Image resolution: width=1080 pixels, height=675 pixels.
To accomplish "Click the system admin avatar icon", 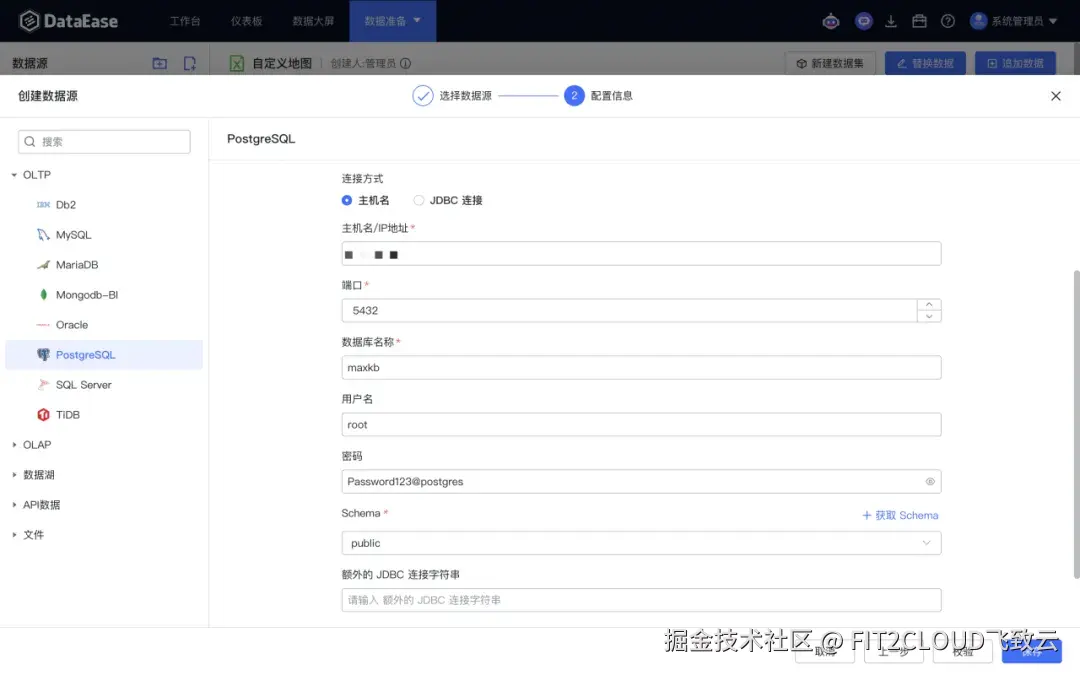I will [978, 21].
